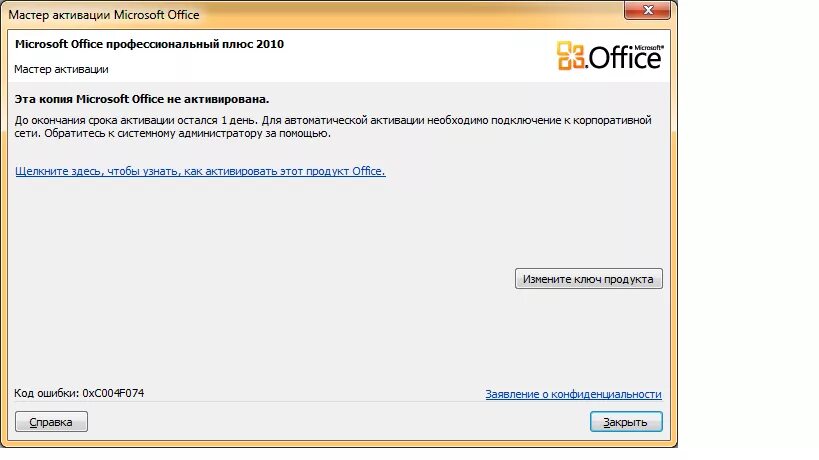Click the small Microsoft text above Office

click(649, 48)
